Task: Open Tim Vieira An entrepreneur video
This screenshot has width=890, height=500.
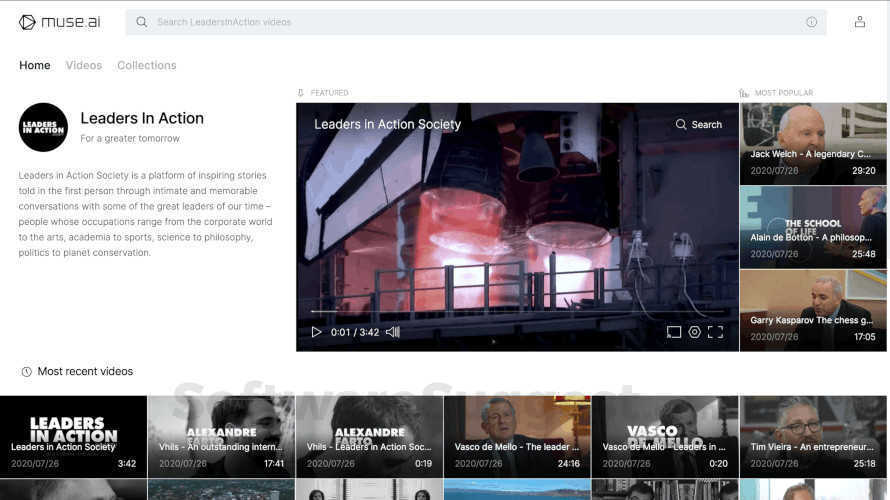Action: click(x=813, y=436)
